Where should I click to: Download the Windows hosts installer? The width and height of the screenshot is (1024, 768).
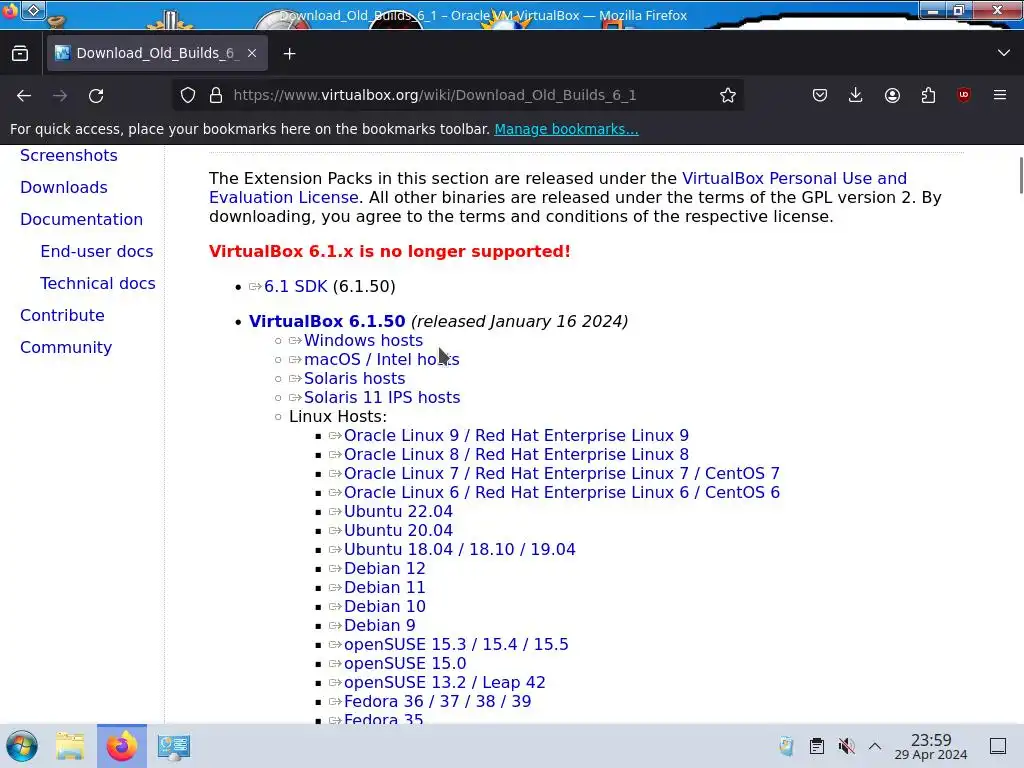tap(363, 340)
